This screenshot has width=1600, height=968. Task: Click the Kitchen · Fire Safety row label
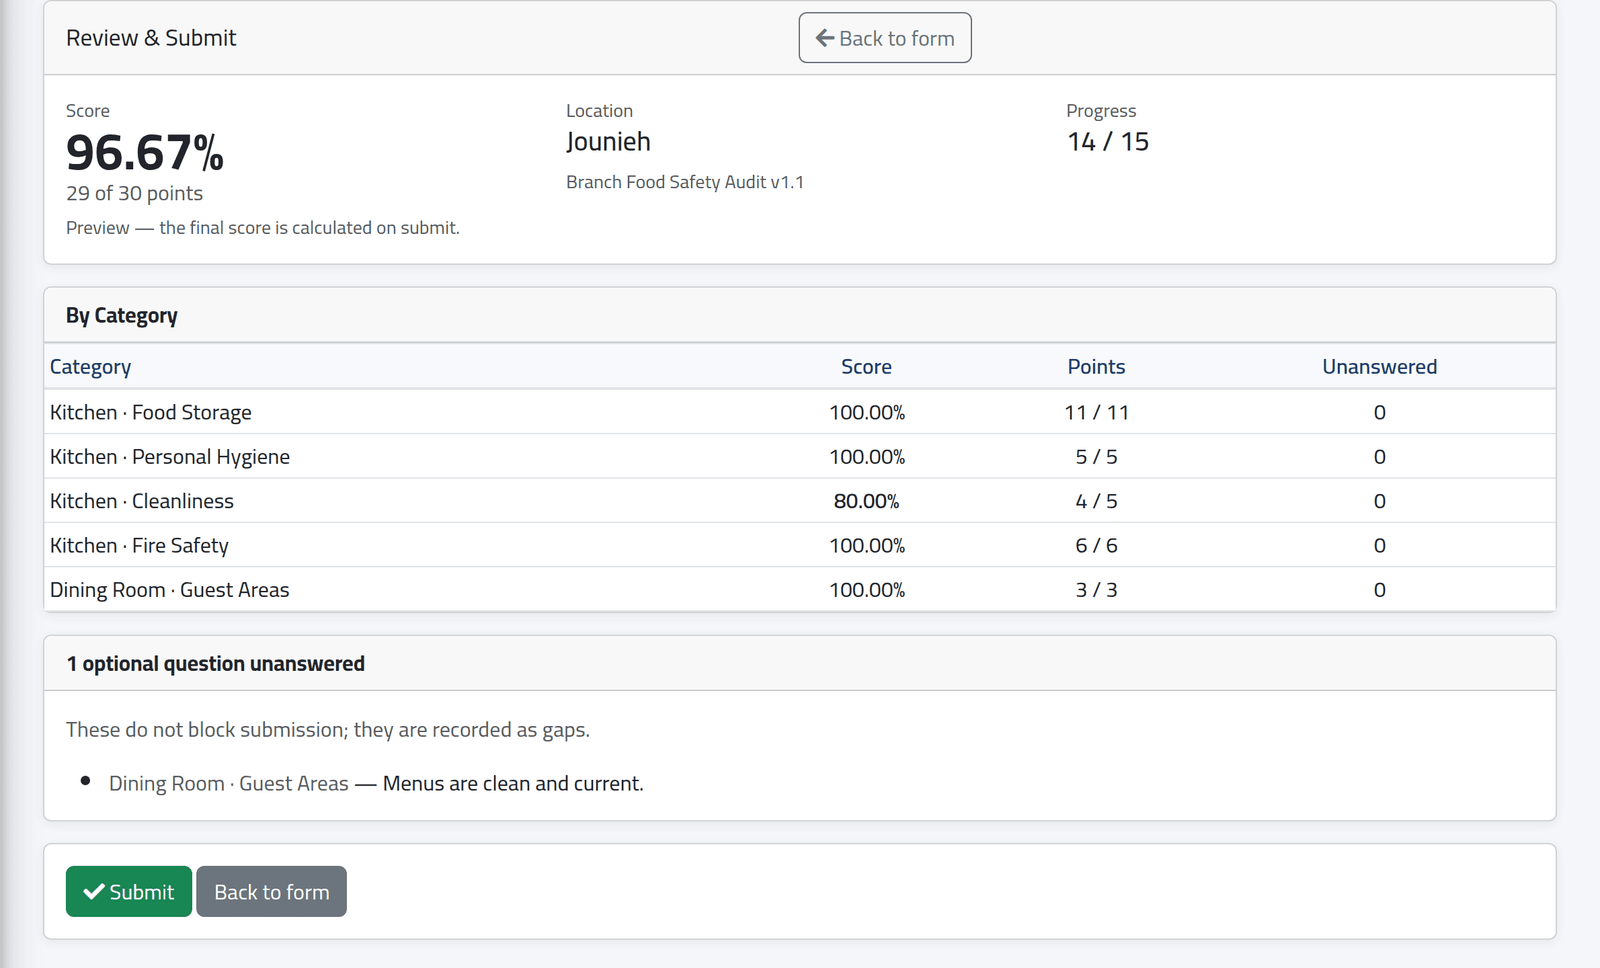point(140,546)
